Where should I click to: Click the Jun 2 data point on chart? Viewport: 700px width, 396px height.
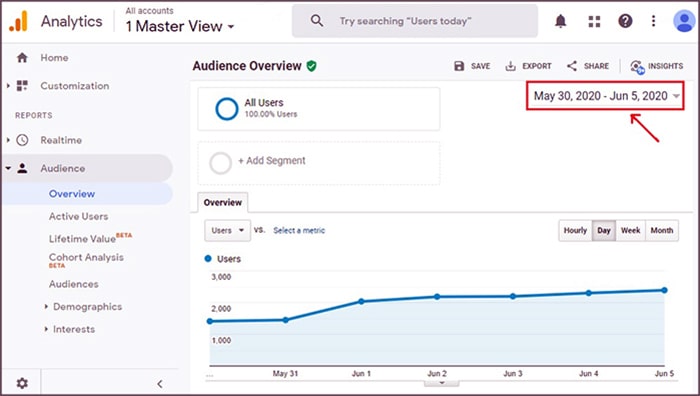tap(437, 296)
